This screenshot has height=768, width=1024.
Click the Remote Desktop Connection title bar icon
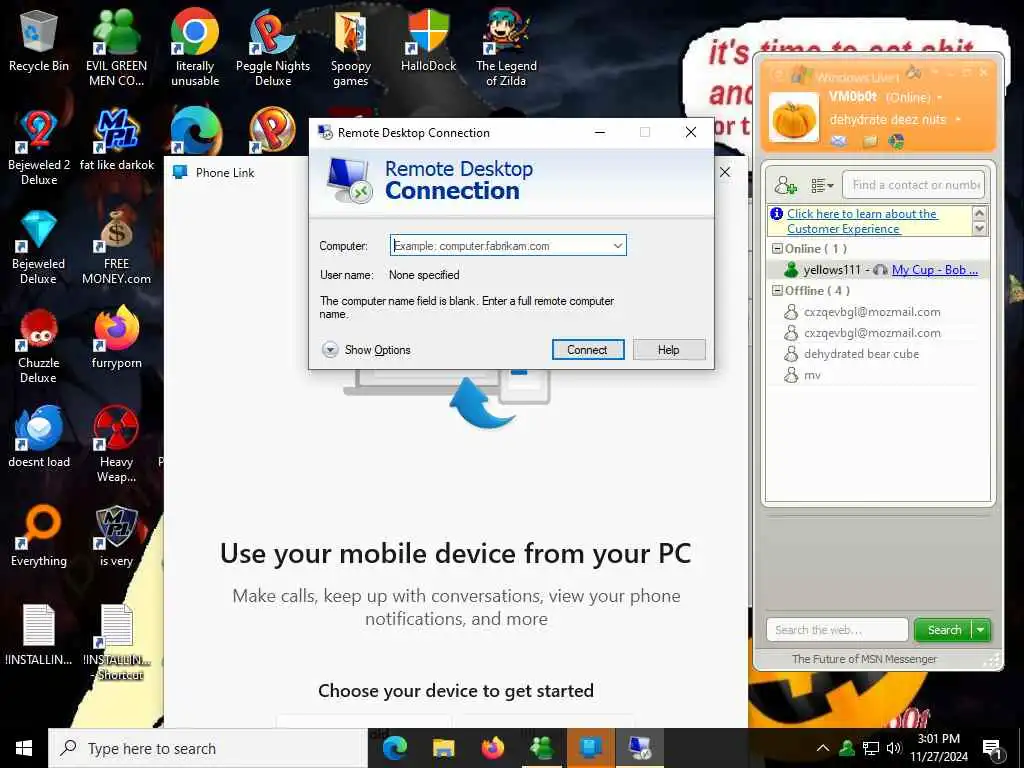[x=325, y=133]
